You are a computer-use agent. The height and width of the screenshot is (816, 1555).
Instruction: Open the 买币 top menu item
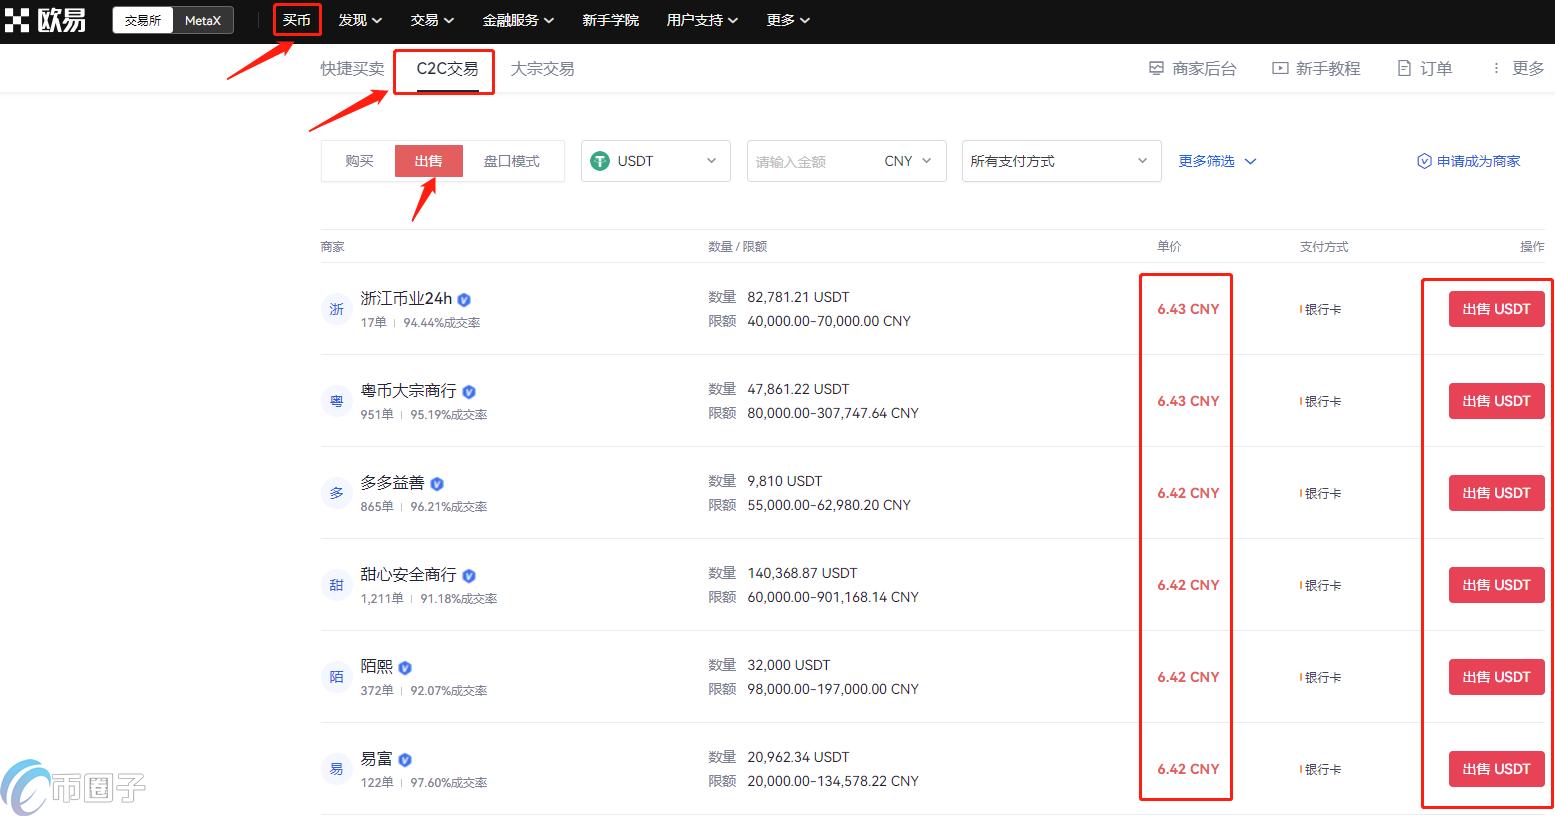pyautogui.click(x=297, y=20)
